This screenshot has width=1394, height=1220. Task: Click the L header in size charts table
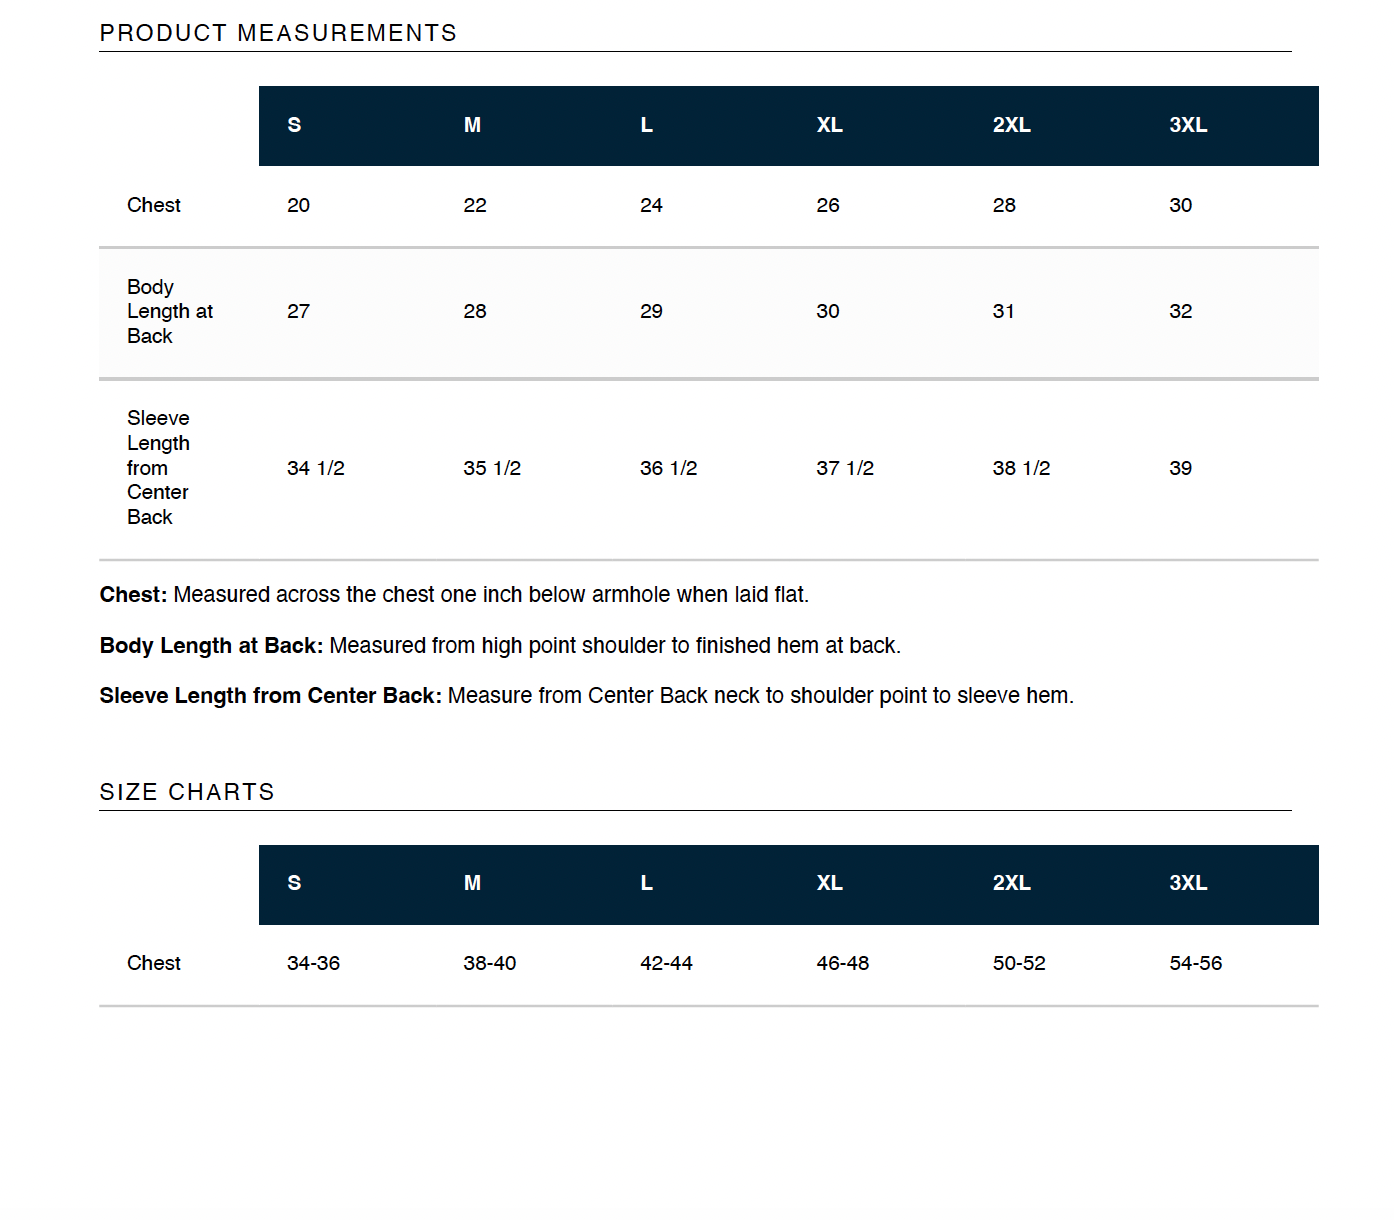click(647, 883)
